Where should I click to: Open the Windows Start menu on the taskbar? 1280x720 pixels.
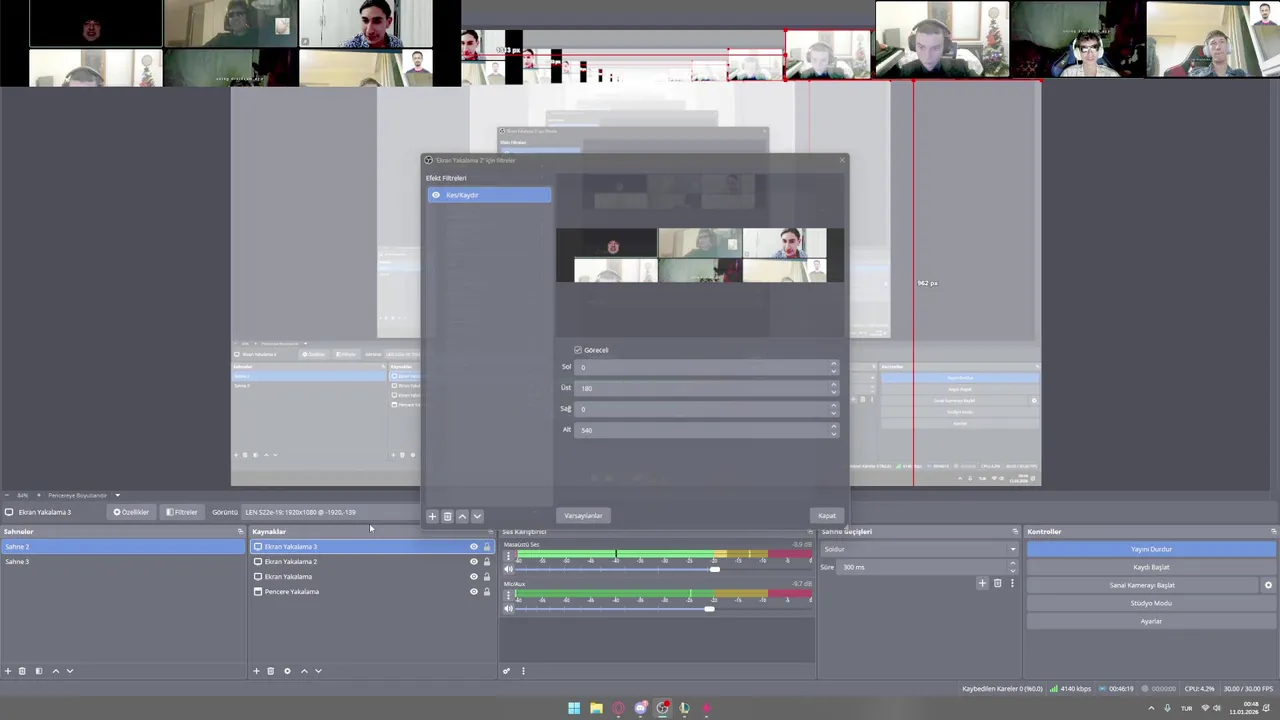coord(574,708)
